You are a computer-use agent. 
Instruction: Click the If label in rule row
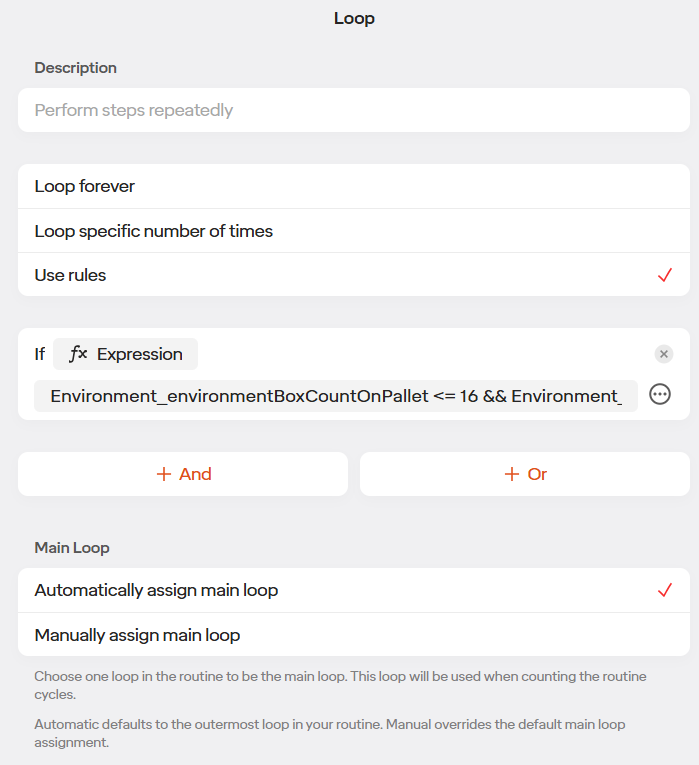pos(40,354)
